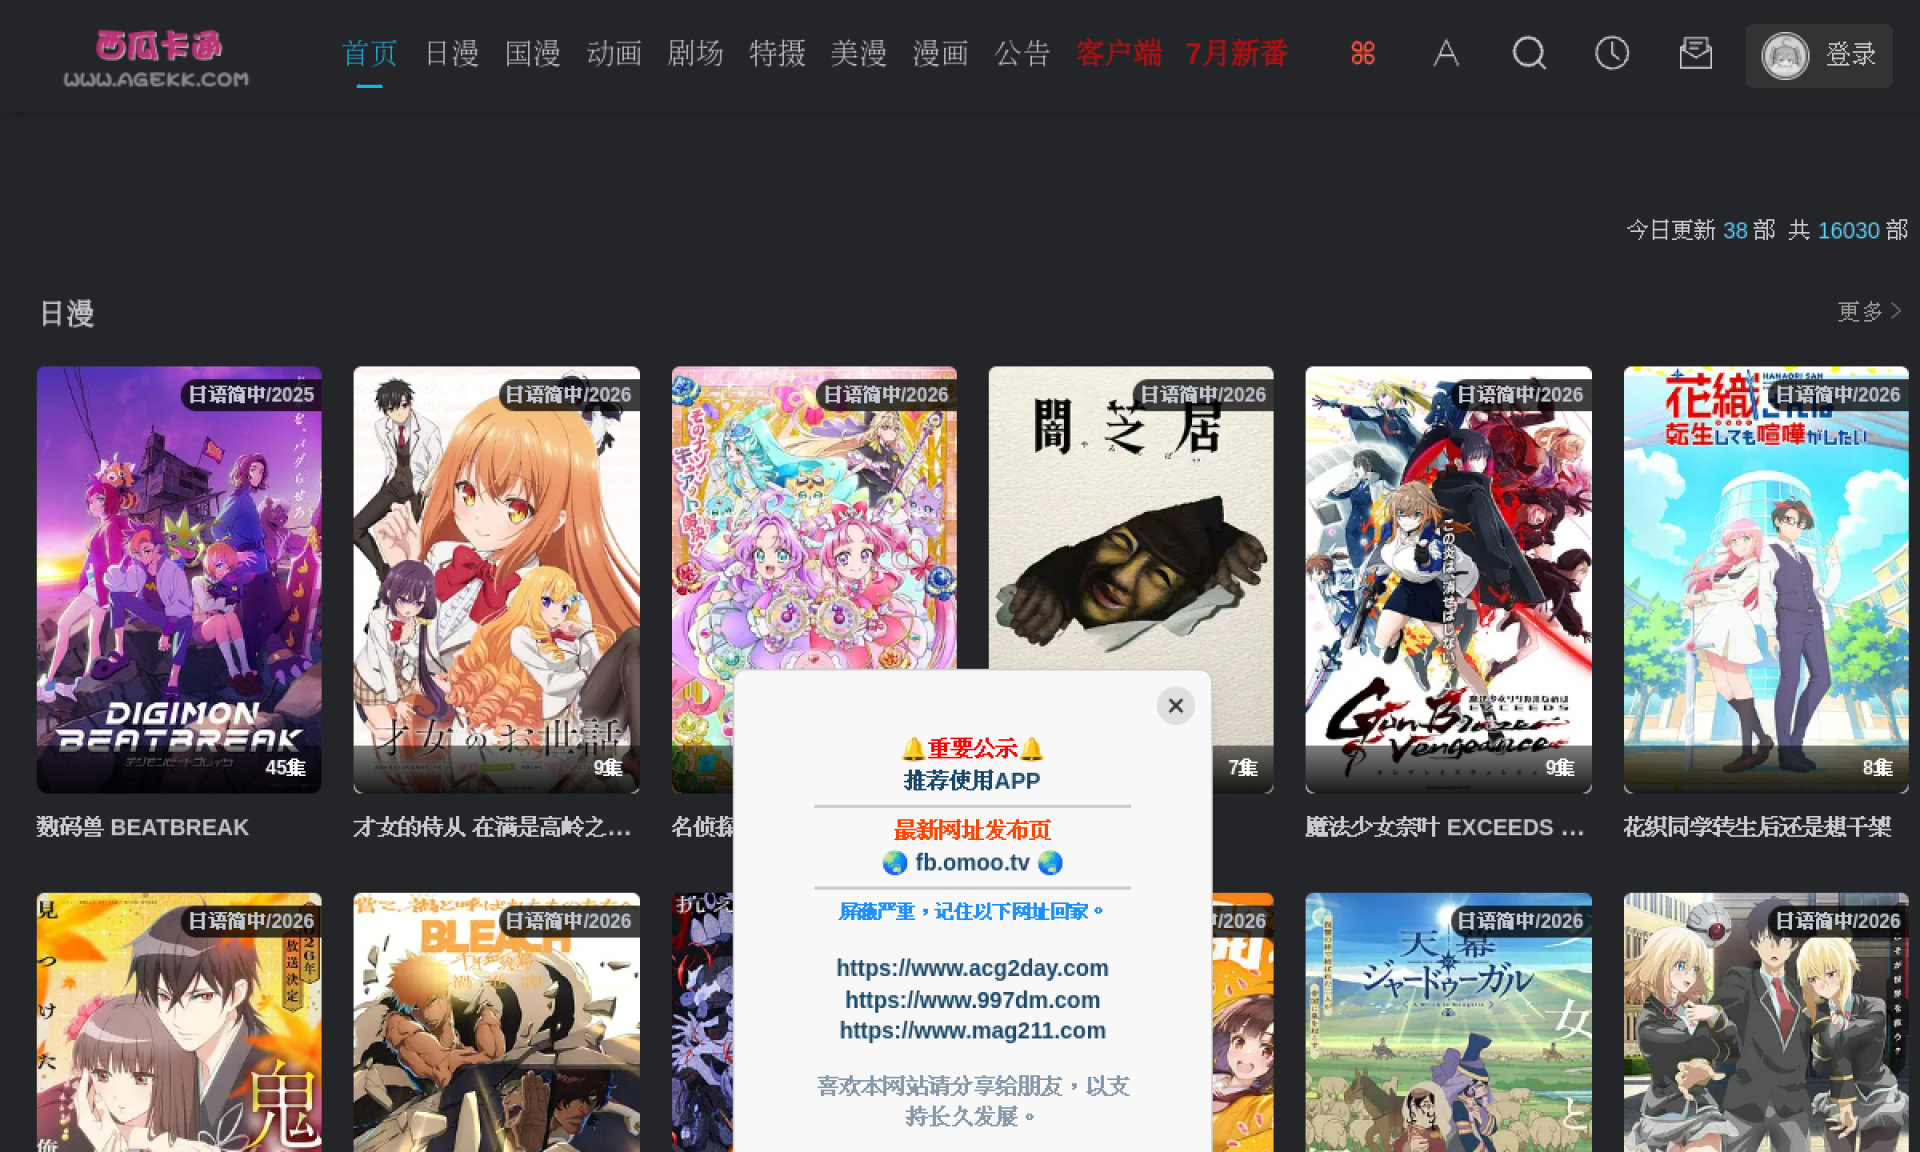Screen dimensions: 1920x1152
Task: Open the 鬼 couple poster thumbnail
Action: 179,1022
